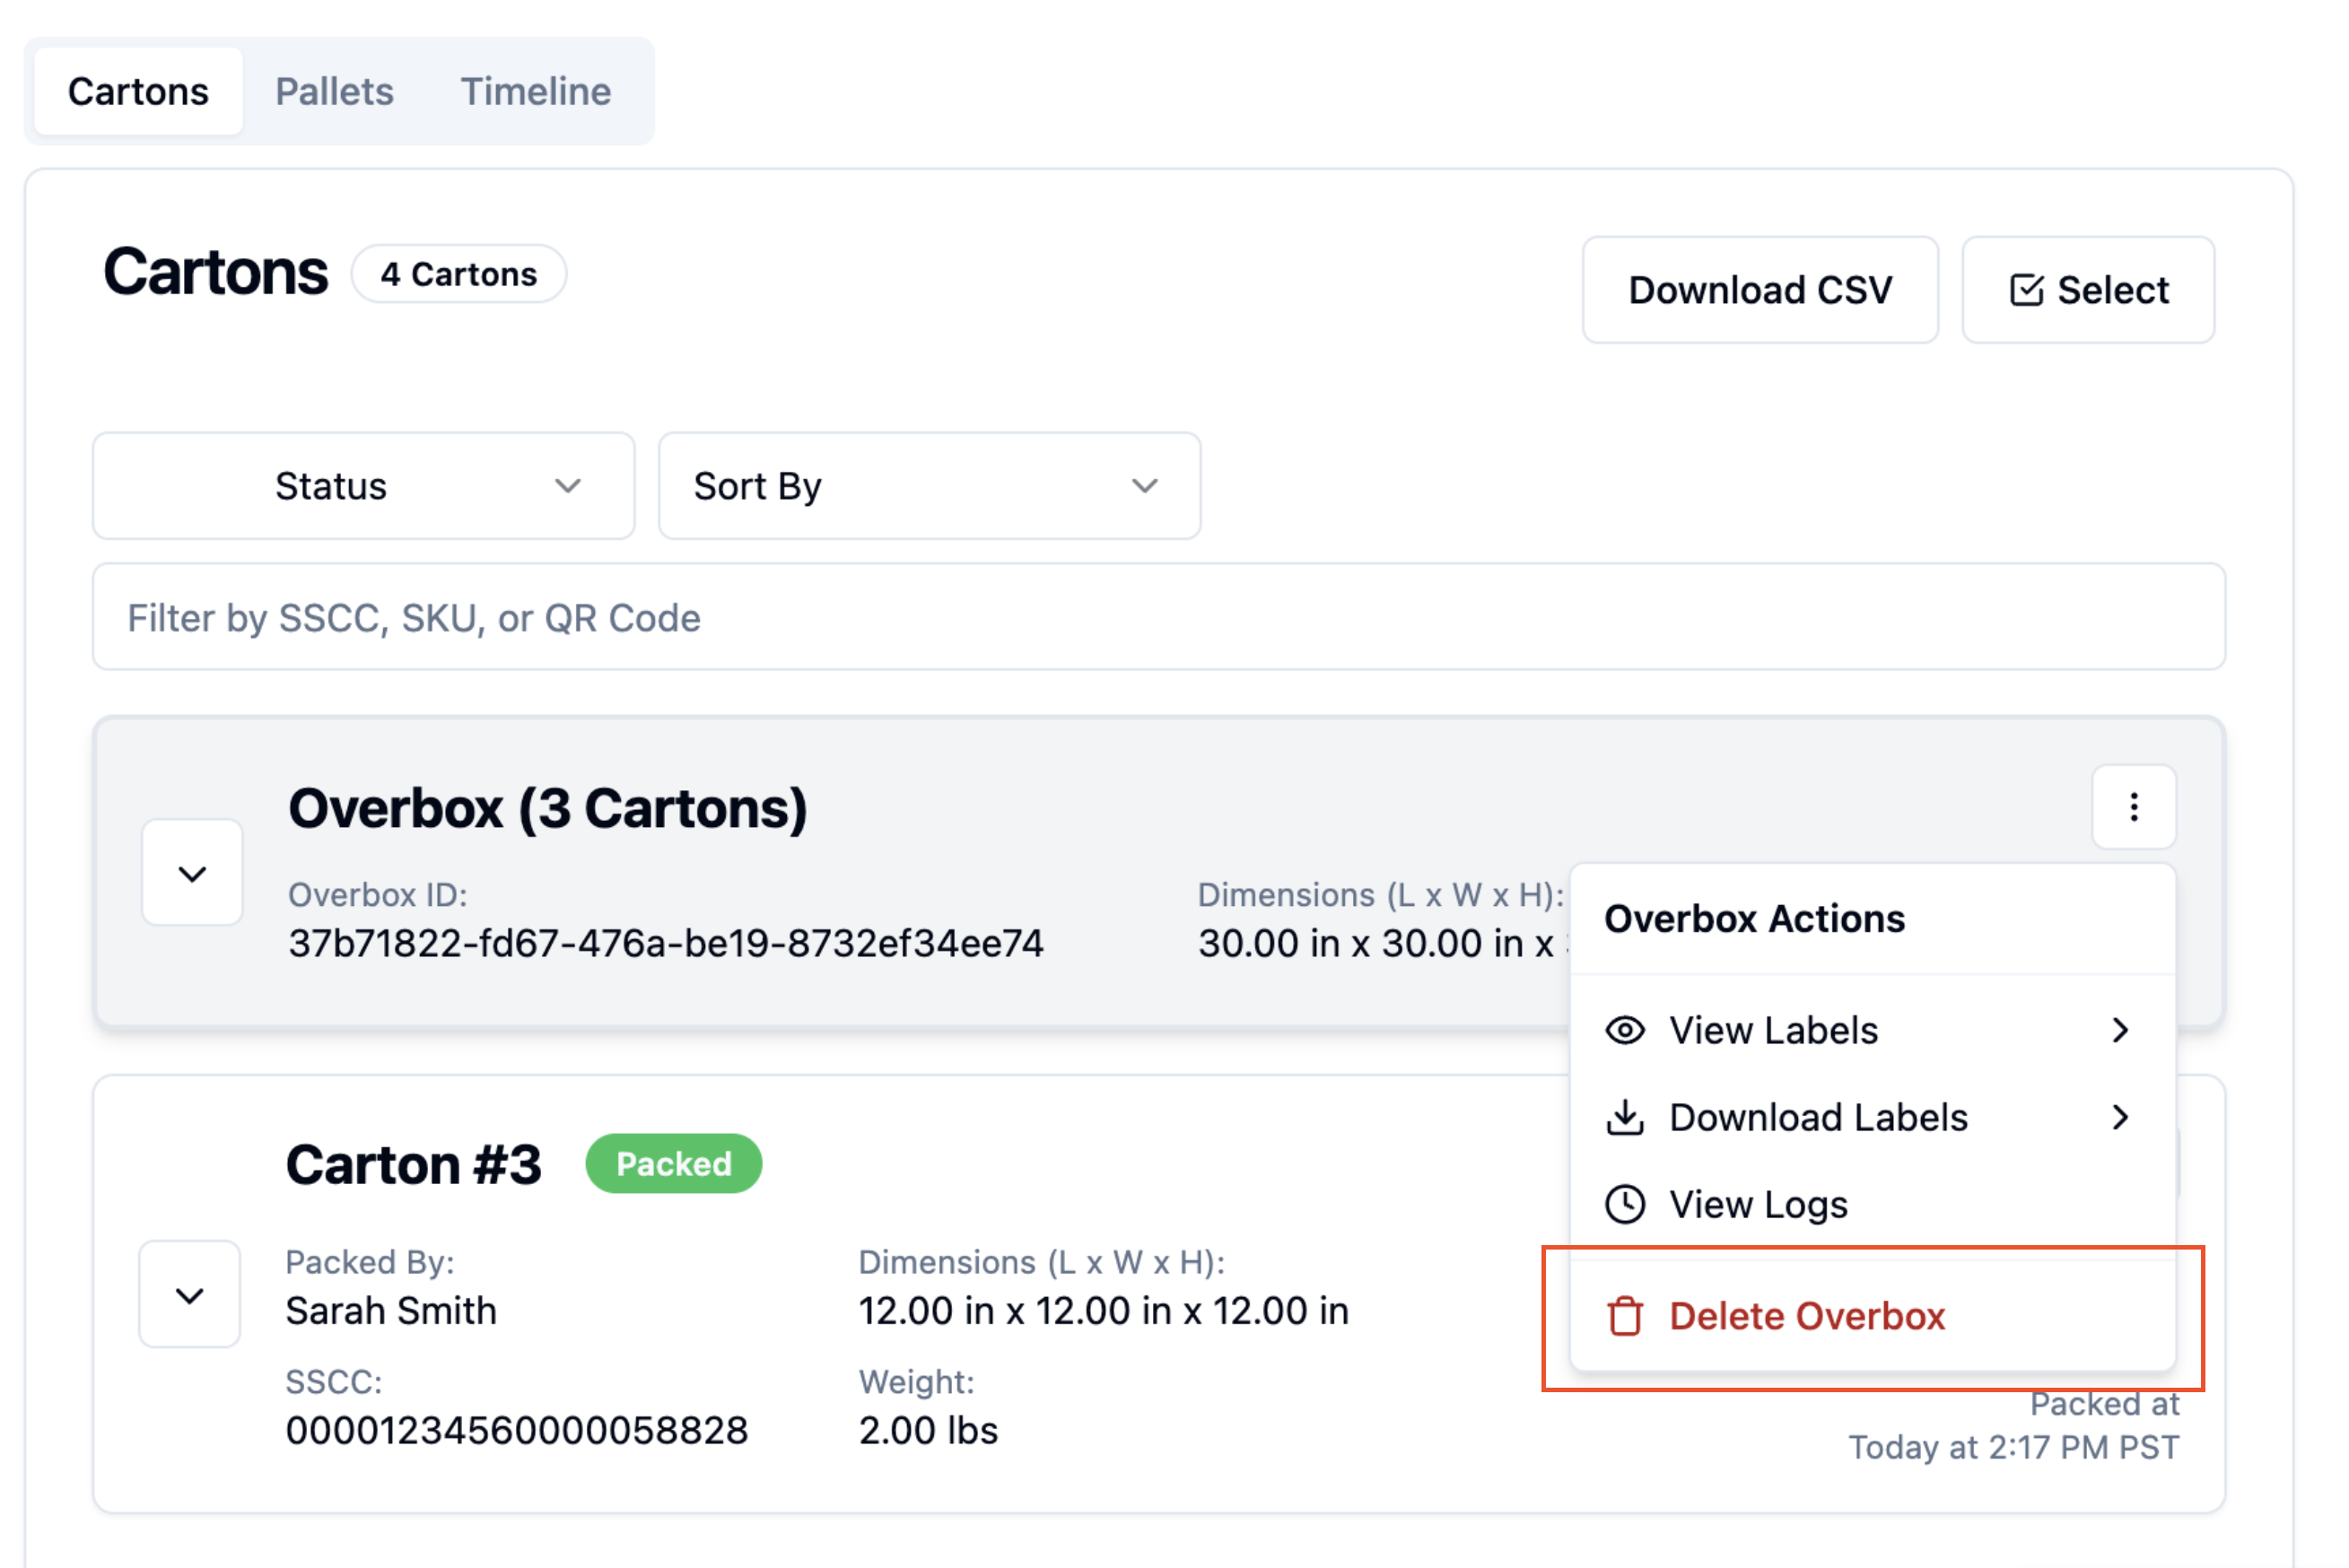Viewport: 2349px width, 1568px height.
Task: Open the View Labels submenu arrow
Action: point(2120,1030)
